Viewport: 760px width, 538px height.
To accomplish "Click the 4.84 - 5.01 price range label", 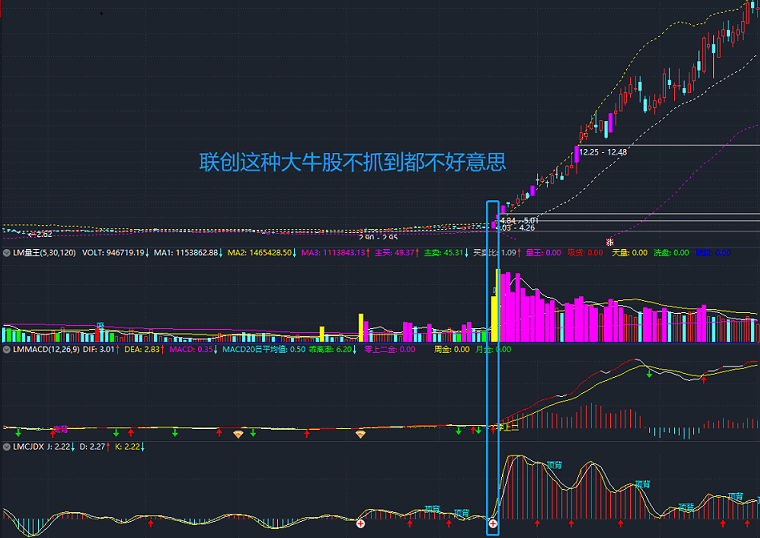I will click(x=519, y=221).
